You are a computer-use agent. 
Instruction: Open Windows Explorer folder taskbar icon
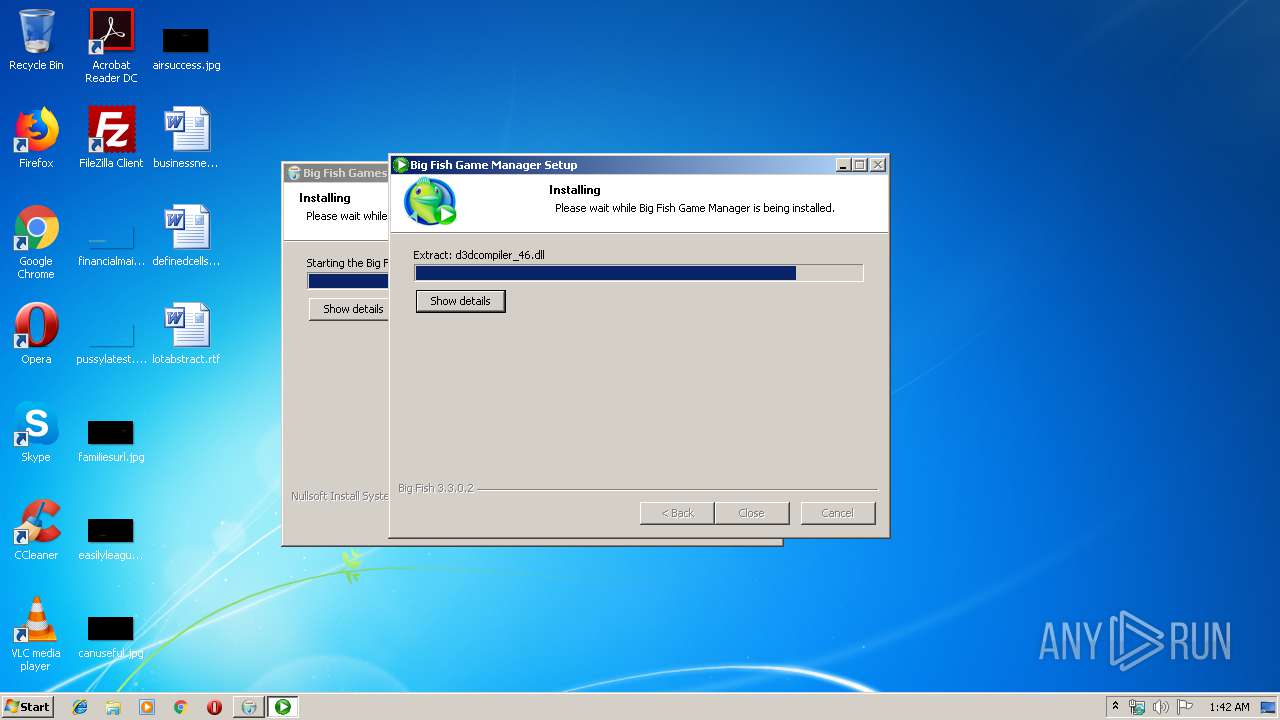click(113, 707)
